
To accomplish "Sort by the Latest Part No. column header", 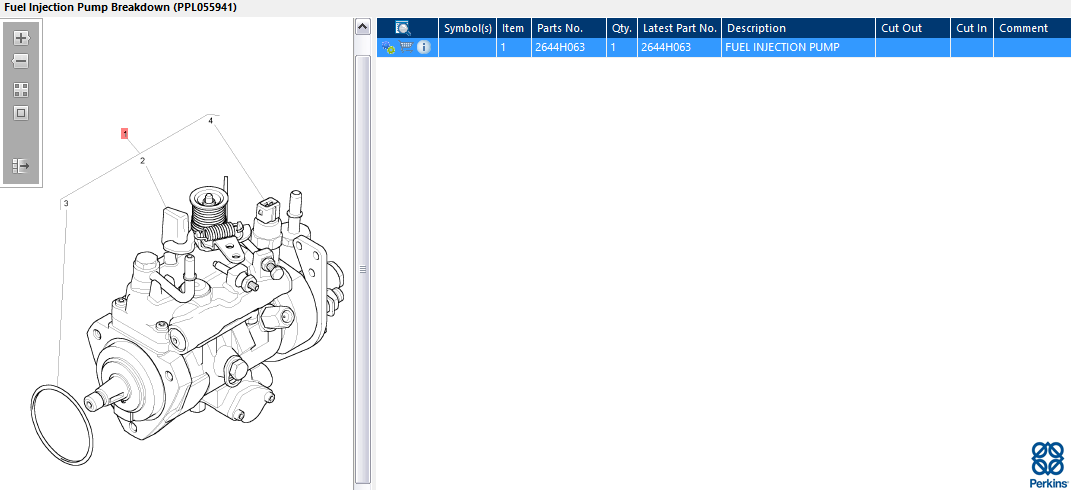I will click(680, 28).
